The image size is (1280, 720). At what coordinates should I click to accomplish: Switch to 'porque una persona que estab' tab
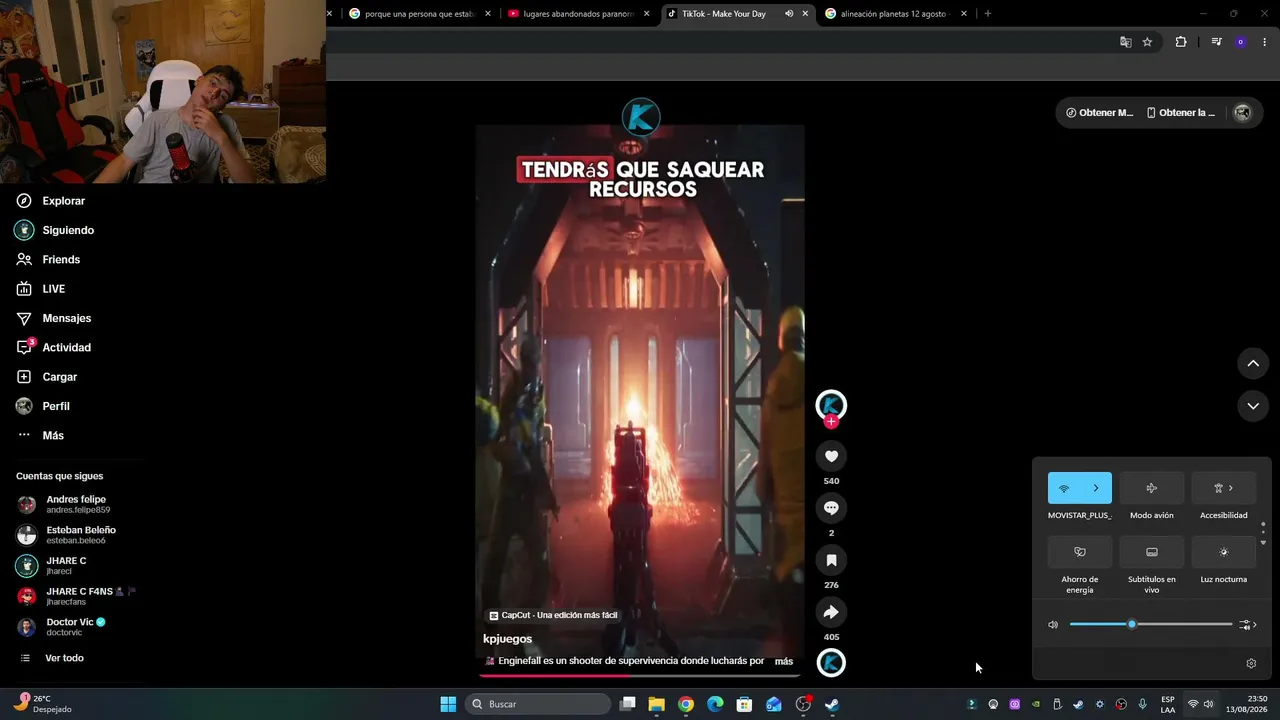(x=419, y=14)
